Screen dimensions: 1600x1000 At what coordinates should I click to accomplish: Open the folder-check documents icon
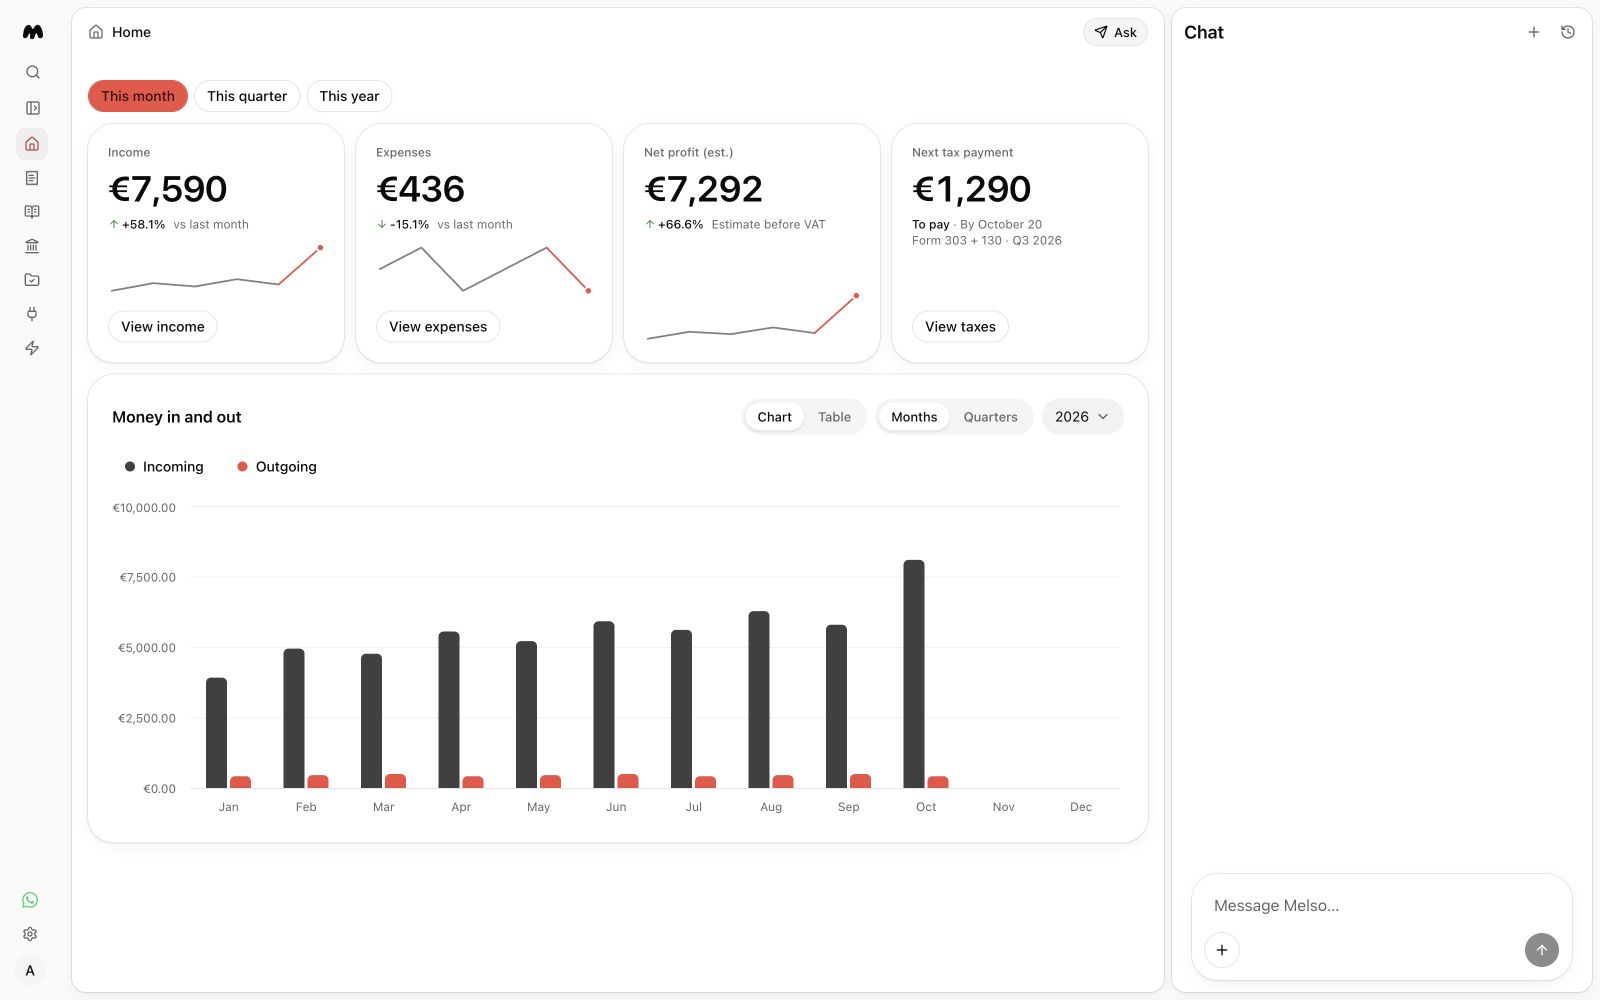[32, 280]
